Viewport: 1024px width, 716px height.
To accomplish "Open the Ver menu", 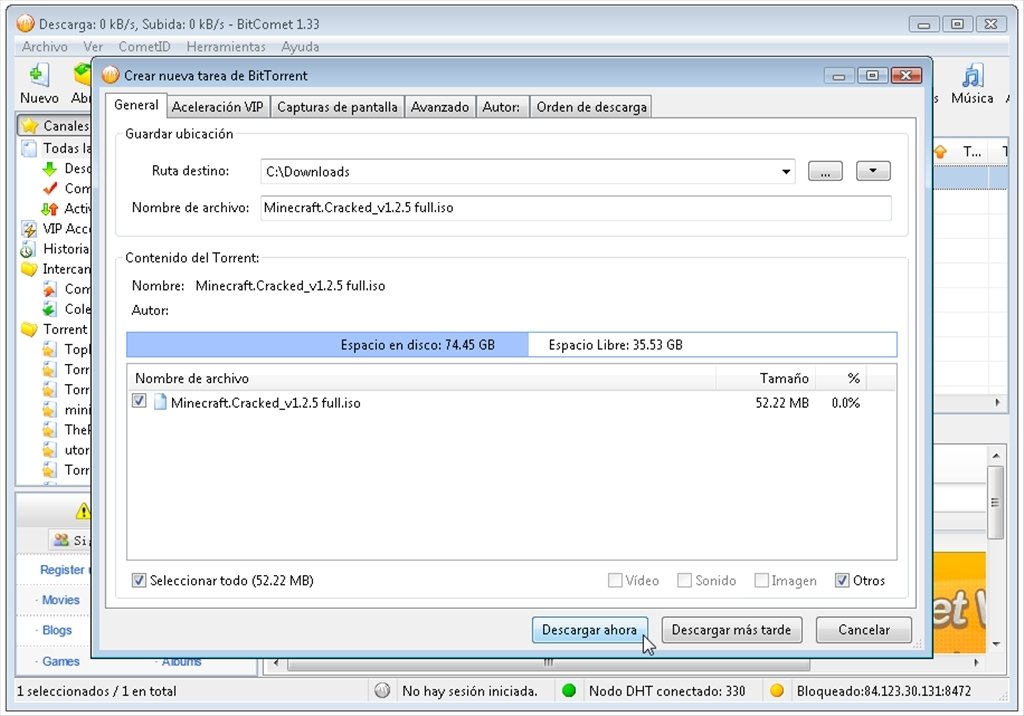I will (93, 46).
